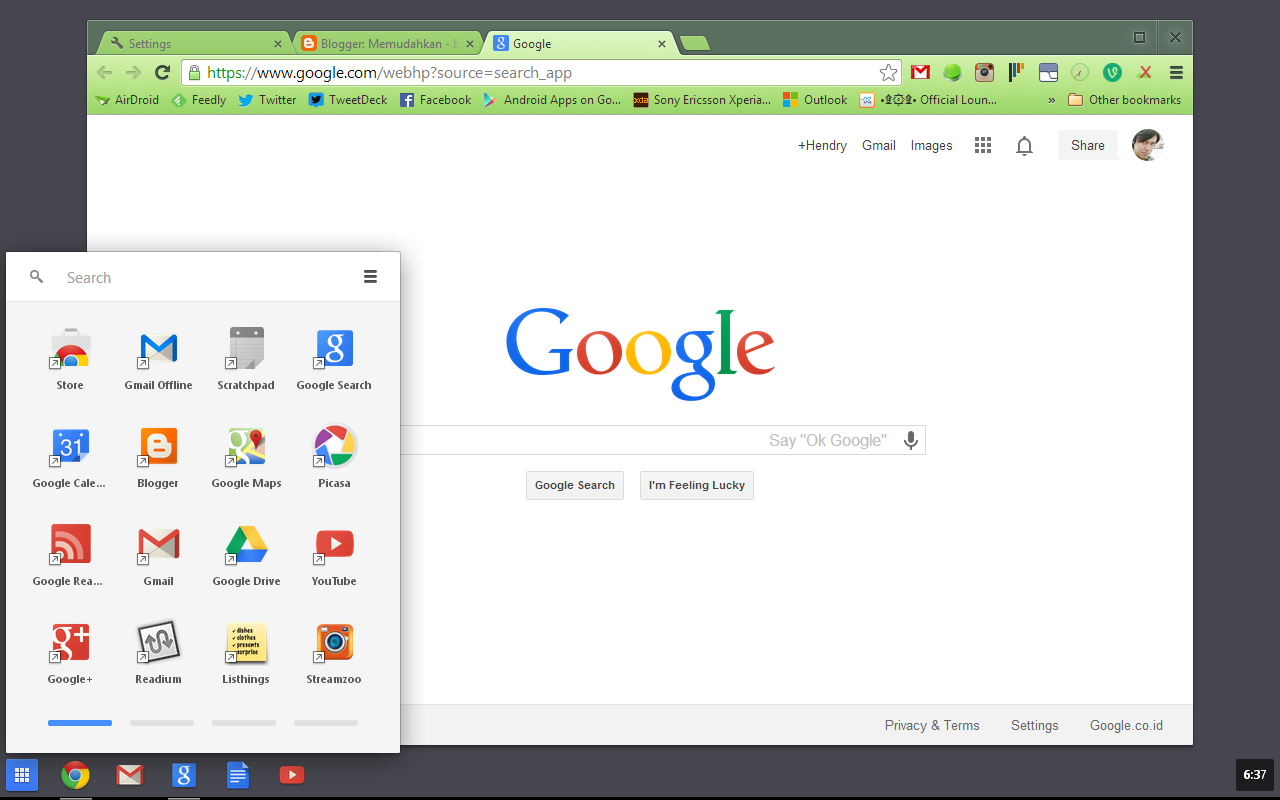This screenshot has height=800, width=1280.
Task: Open the Store app in the launcher
Action: tap(70, 358)
